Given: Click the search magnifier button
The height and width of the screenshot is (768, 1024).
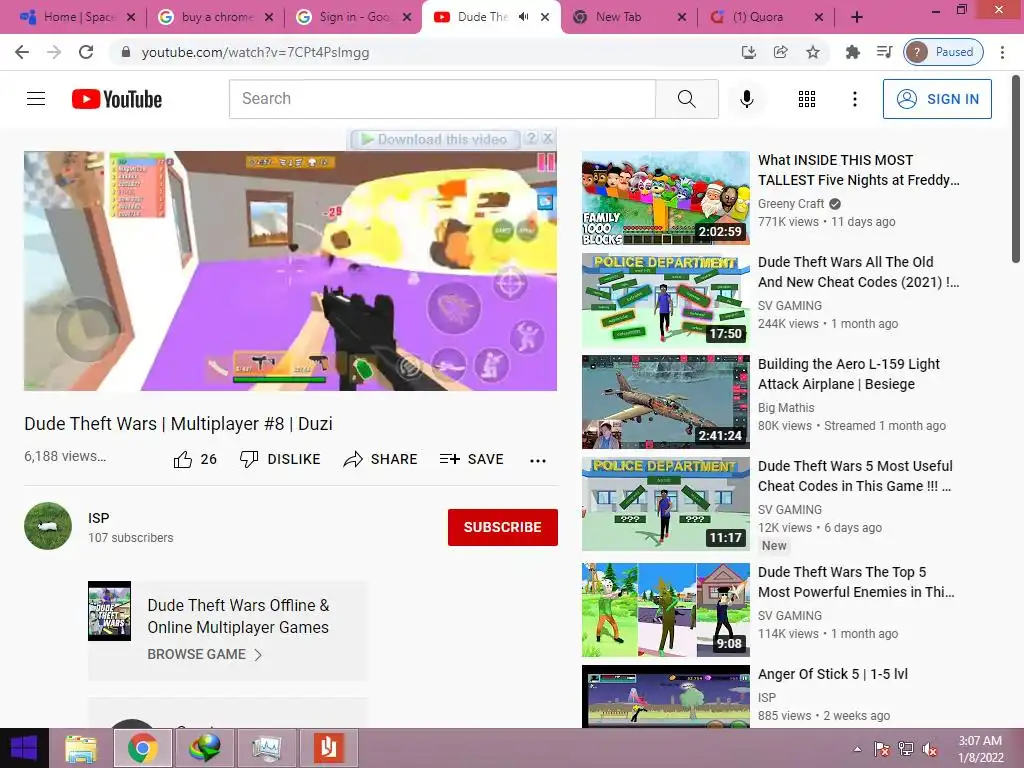Looking at the screenshot, I should coord(686,99).
